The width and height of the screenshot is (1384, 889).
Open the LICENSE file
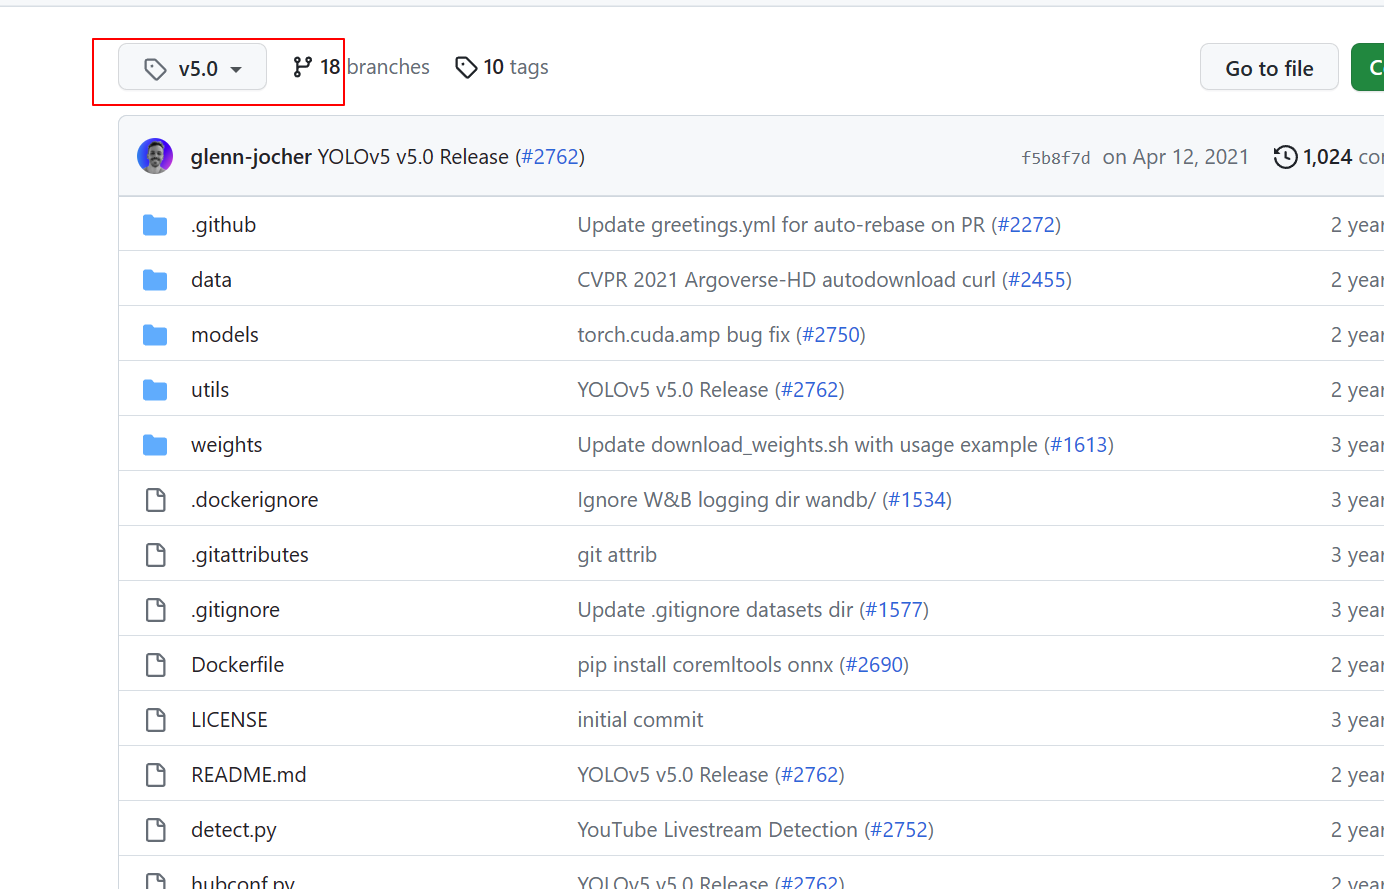pos(230,720)
